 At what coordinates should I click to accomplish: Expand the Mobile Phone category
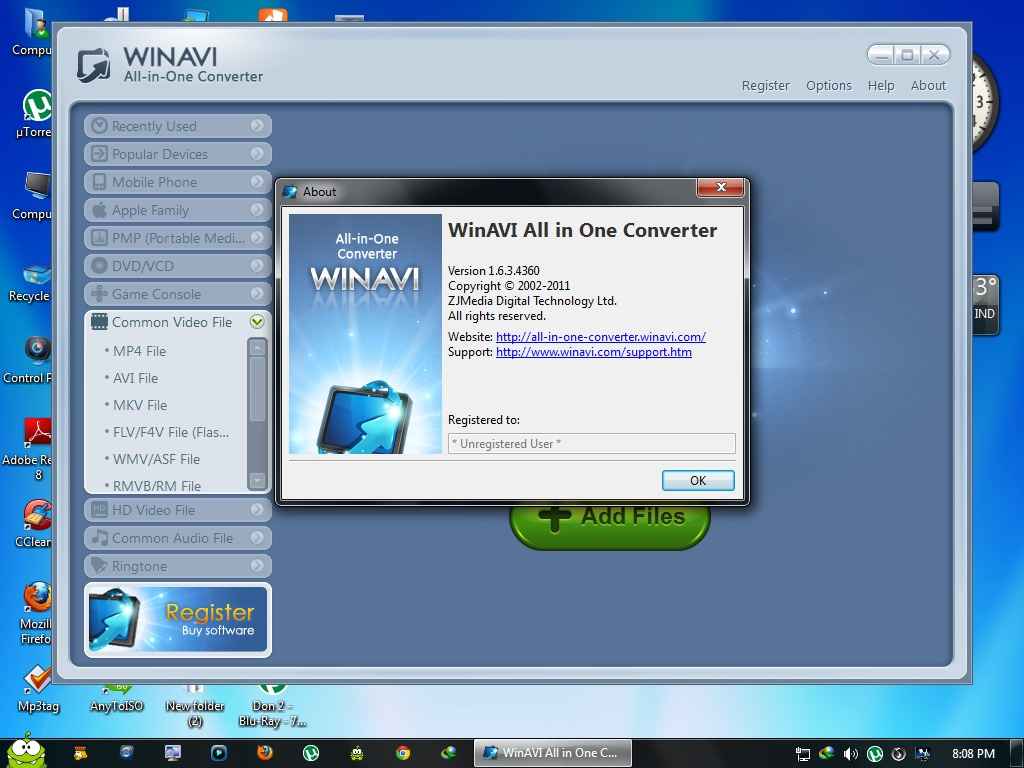[178, 182]
